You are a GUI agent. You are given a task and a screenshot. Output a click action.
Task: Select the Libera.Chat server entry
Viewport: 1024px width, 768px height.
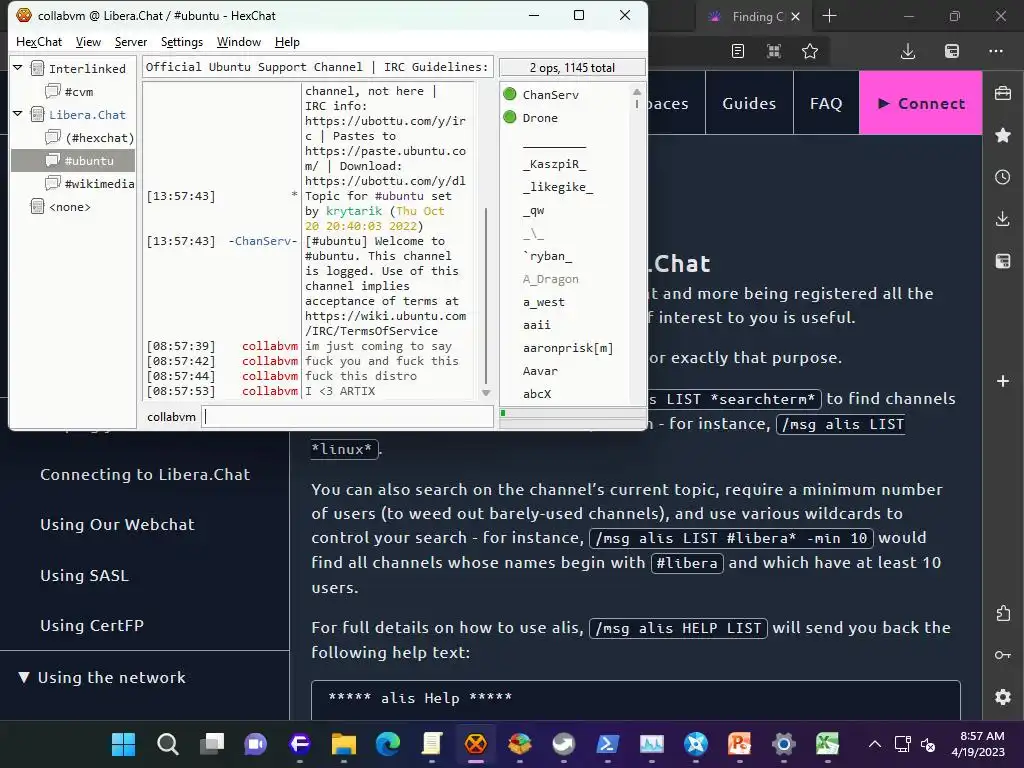(x=87, y=115)
